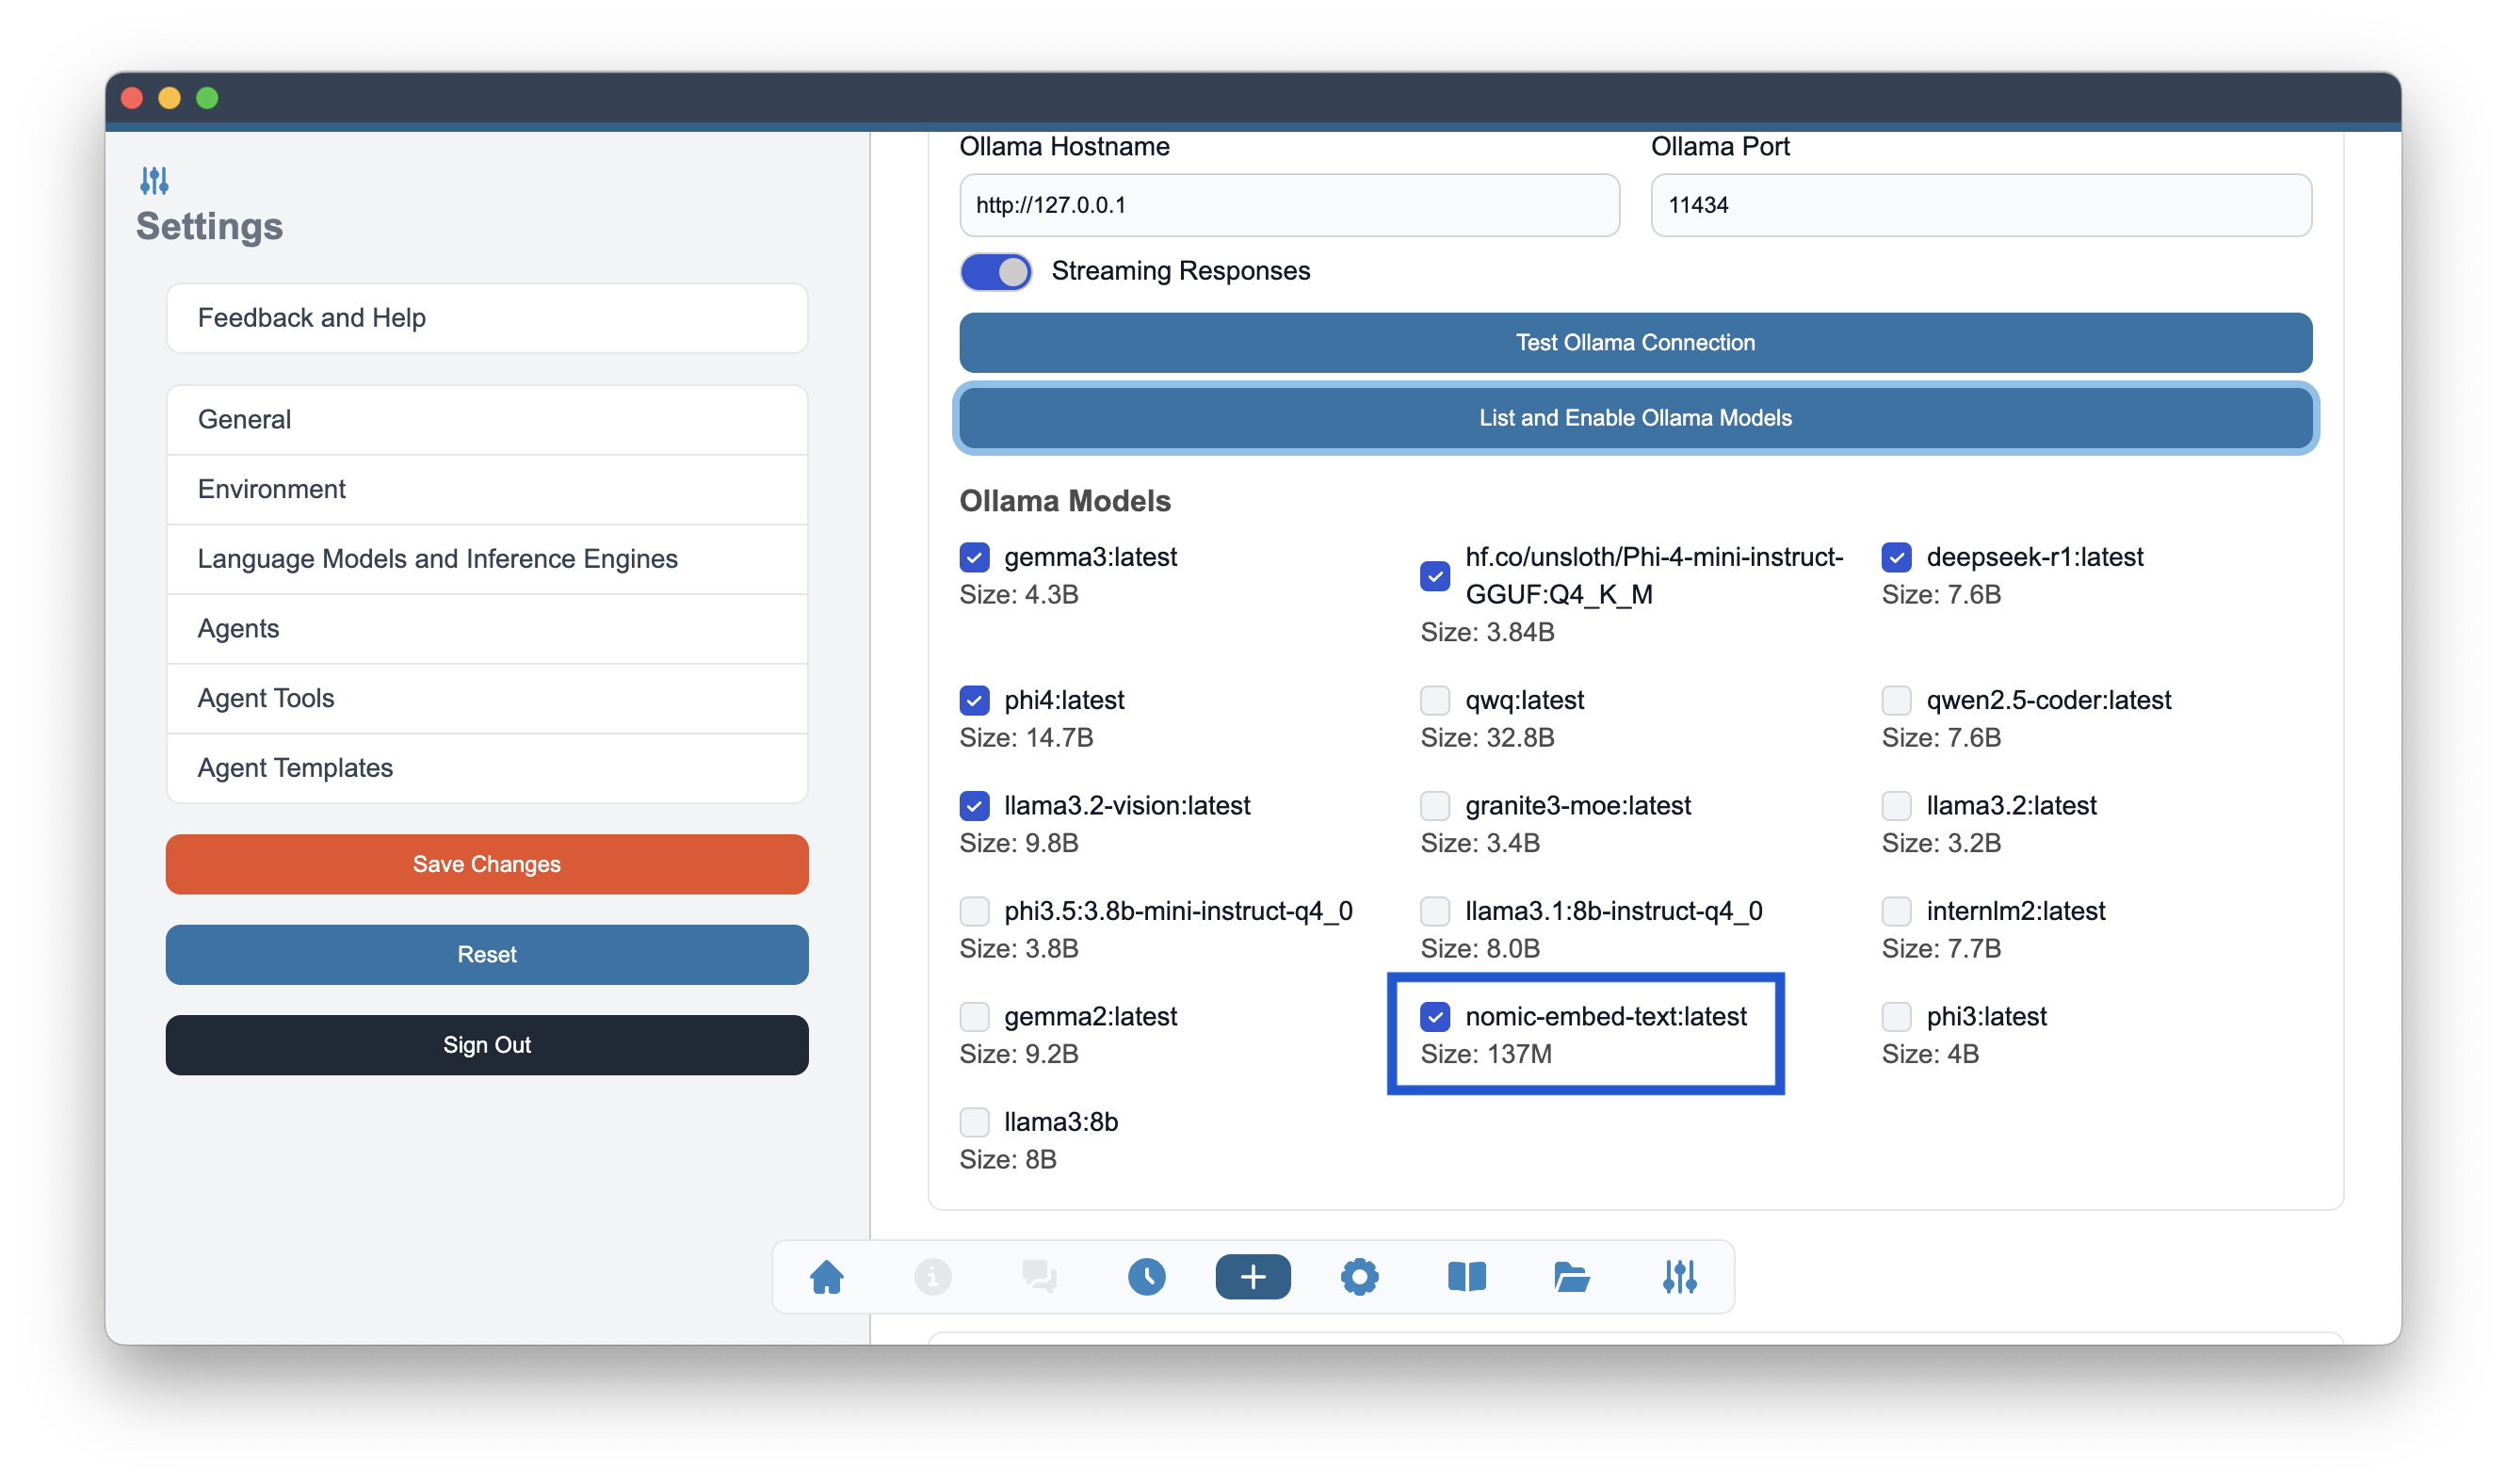Screen dimensions: 2507x1484
Task: Open Agent Templates settings section
Action: (x=487, y=768)
